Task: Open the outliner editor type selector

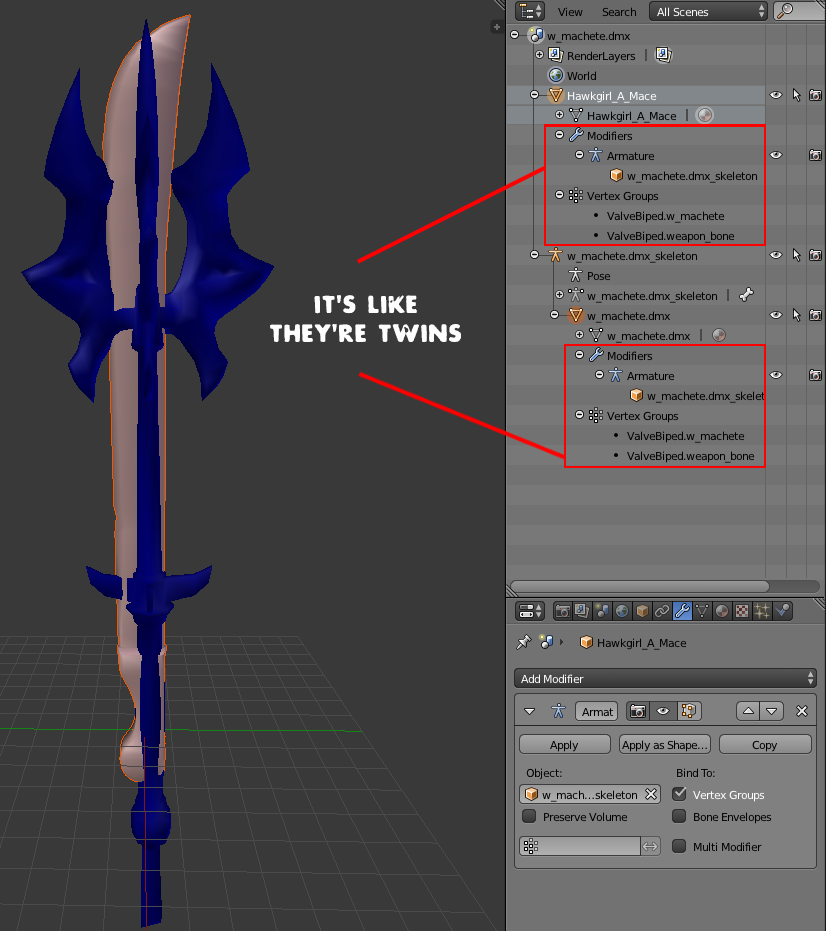Action: click(x=530, y=11)
